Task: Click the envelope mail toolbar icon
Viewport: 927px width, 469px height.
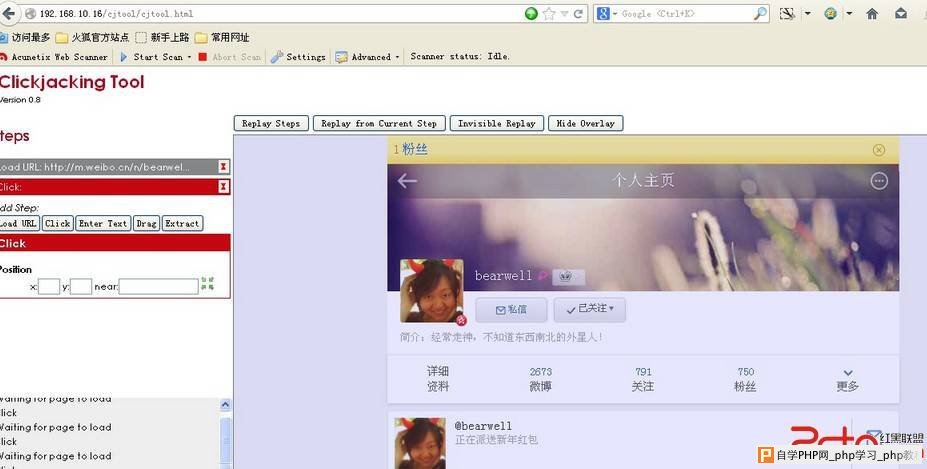Action: (901, 14)
